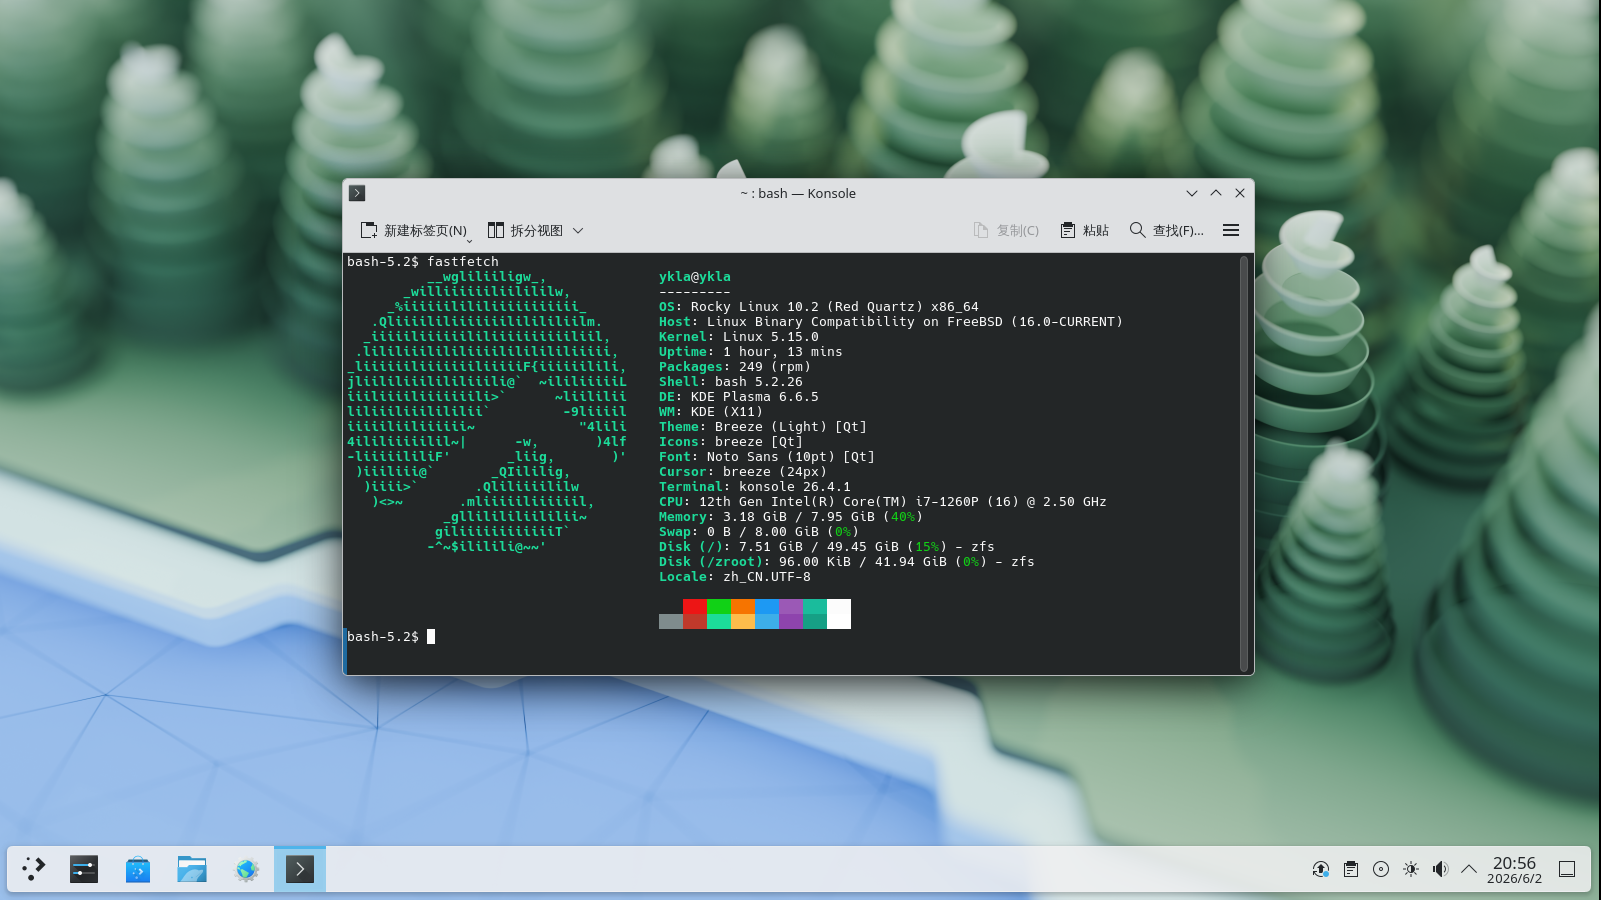
Task: Close the Konsole window
Action: (x=1240, y=193)
